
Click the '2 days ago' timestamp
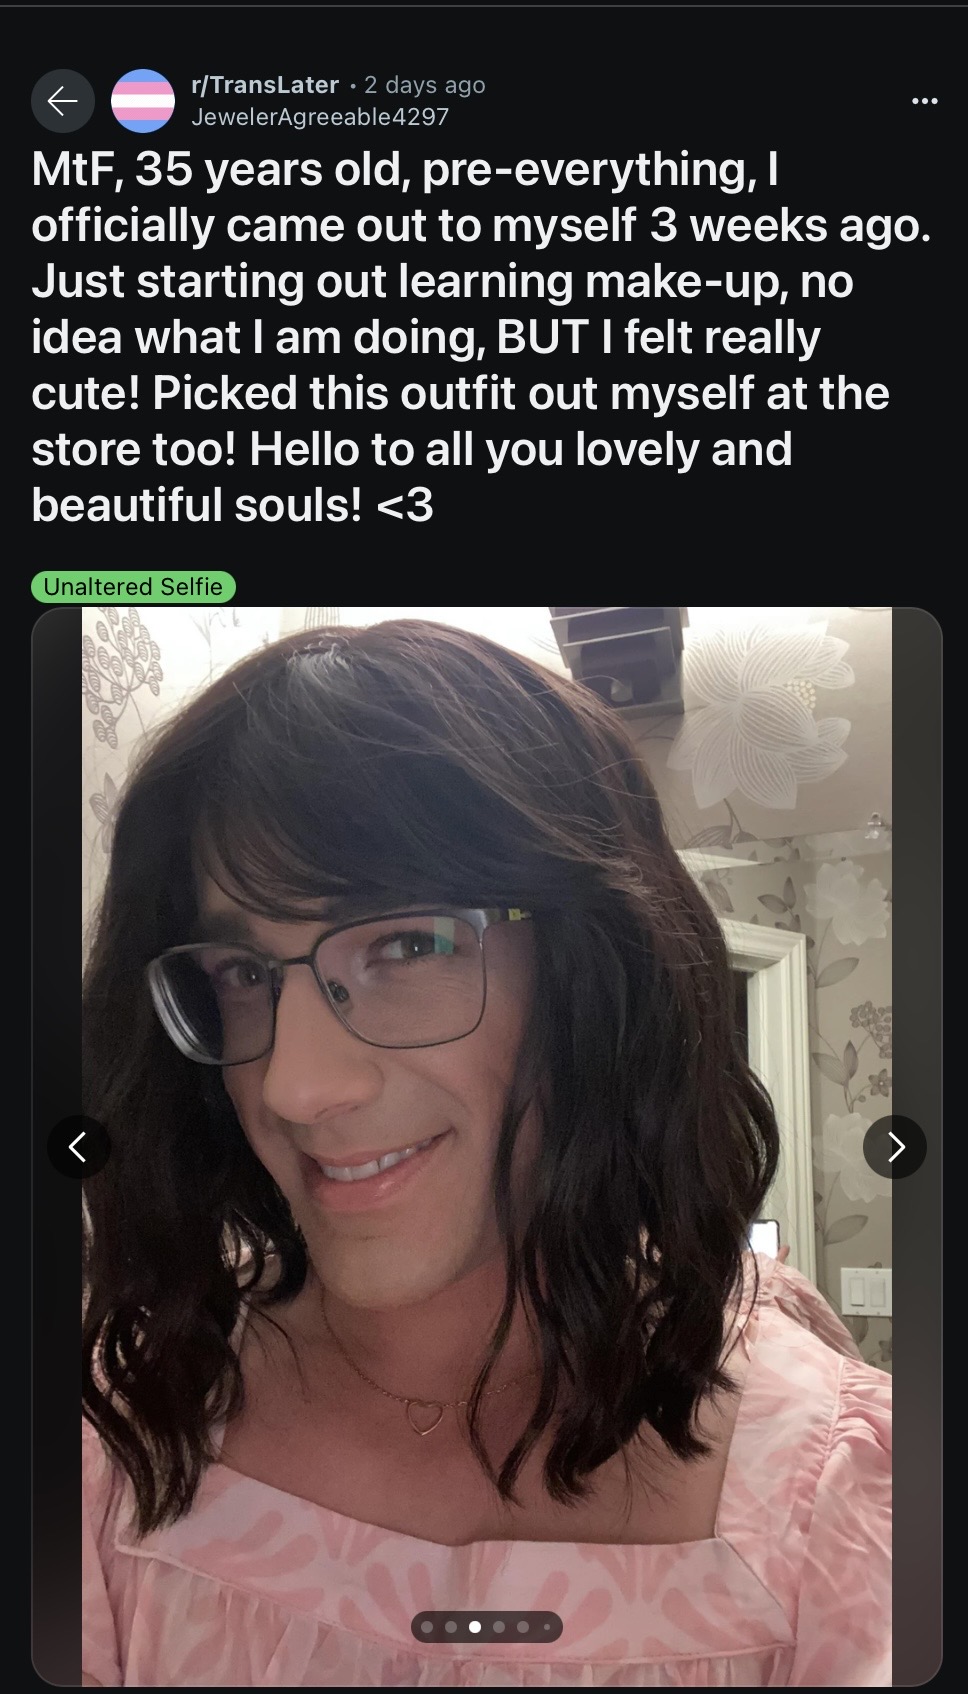click(x=425, y=85)
